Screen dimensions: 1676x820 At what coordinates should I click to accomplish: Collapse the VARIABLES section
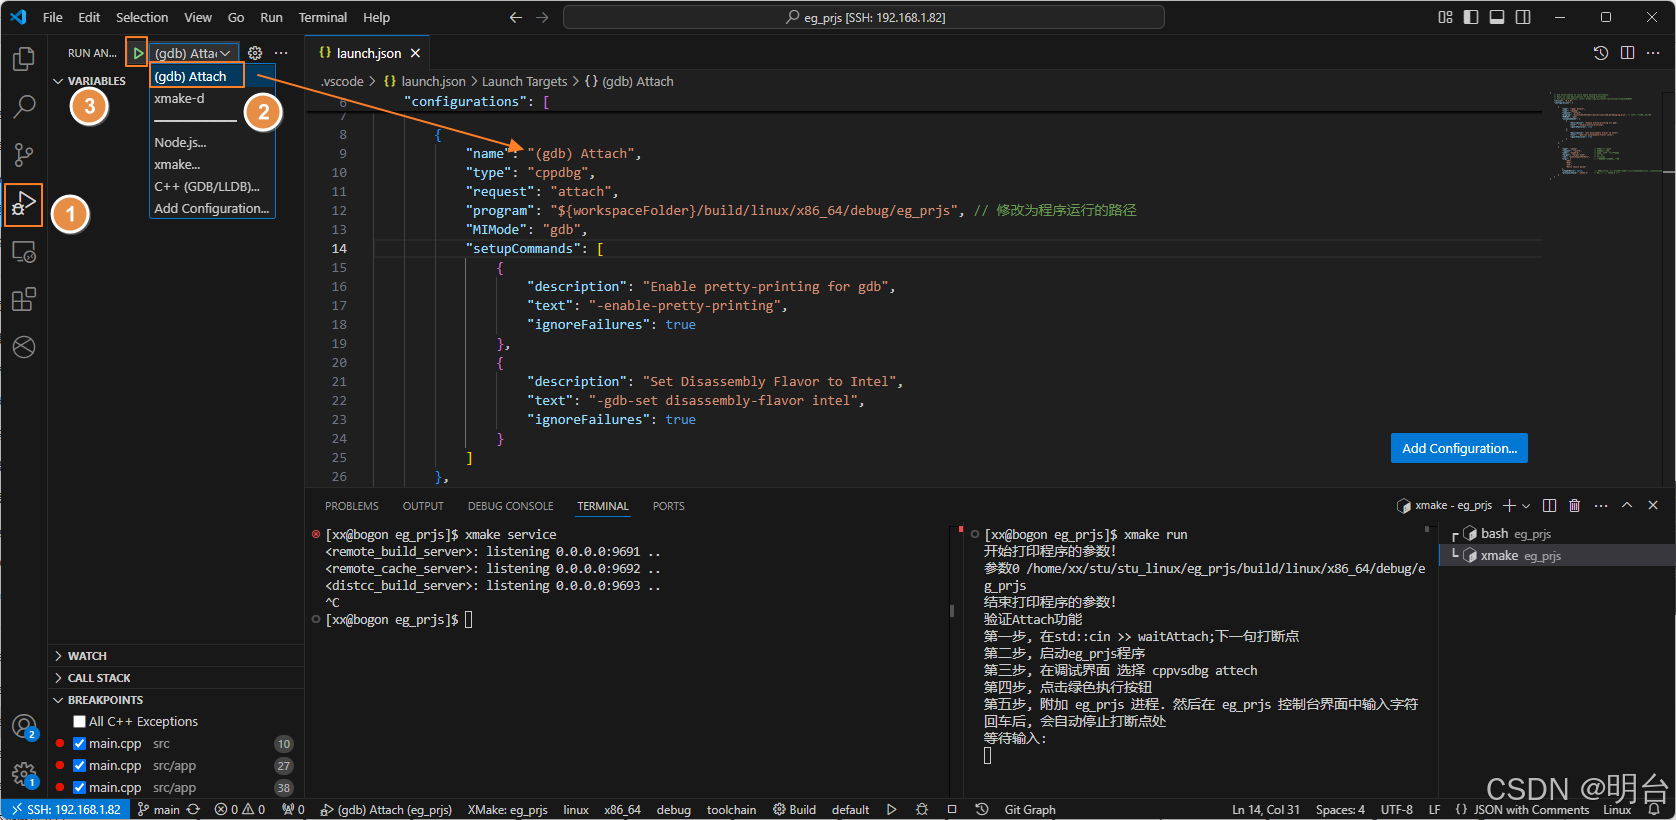pyautogui.click(x=90, y=81)
